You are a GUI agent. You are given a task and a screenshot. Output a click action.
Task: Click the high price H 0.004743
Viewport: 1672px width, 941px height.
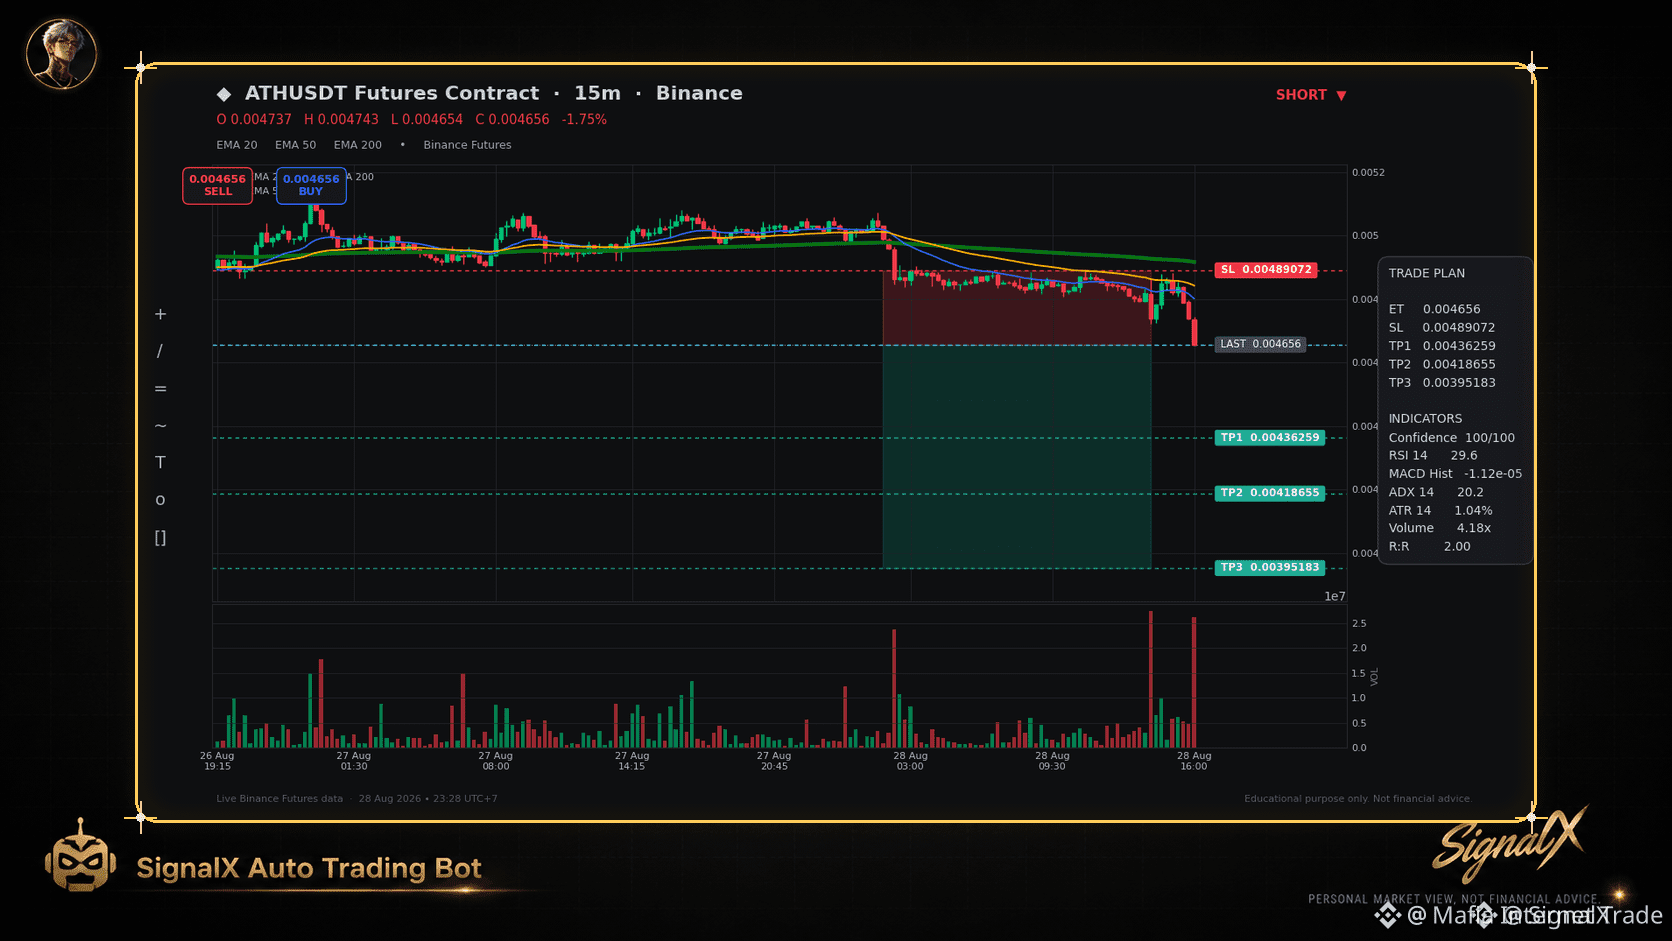pyautogui.click(x=341, y=119)
